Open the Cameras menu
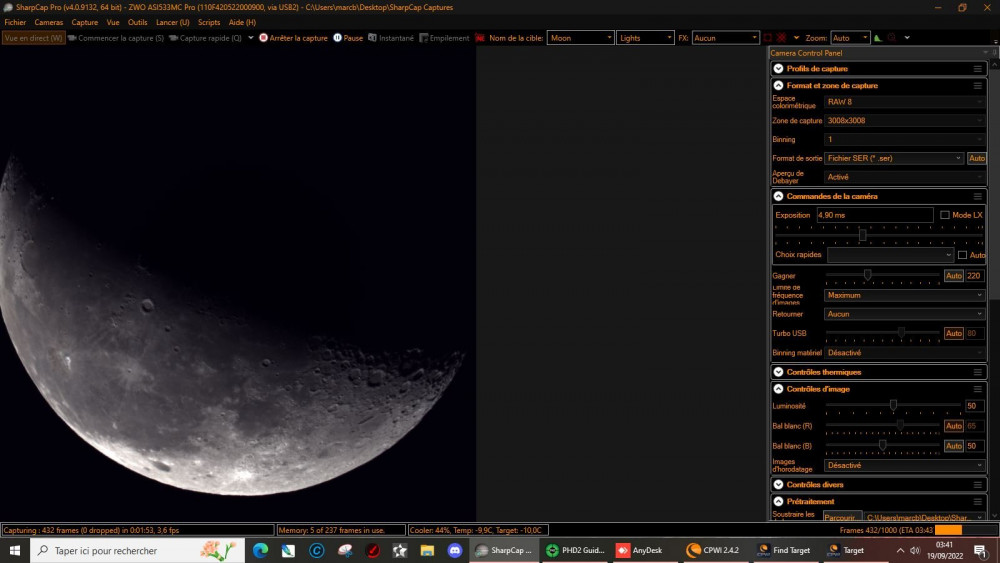 (x=48, y=22)
